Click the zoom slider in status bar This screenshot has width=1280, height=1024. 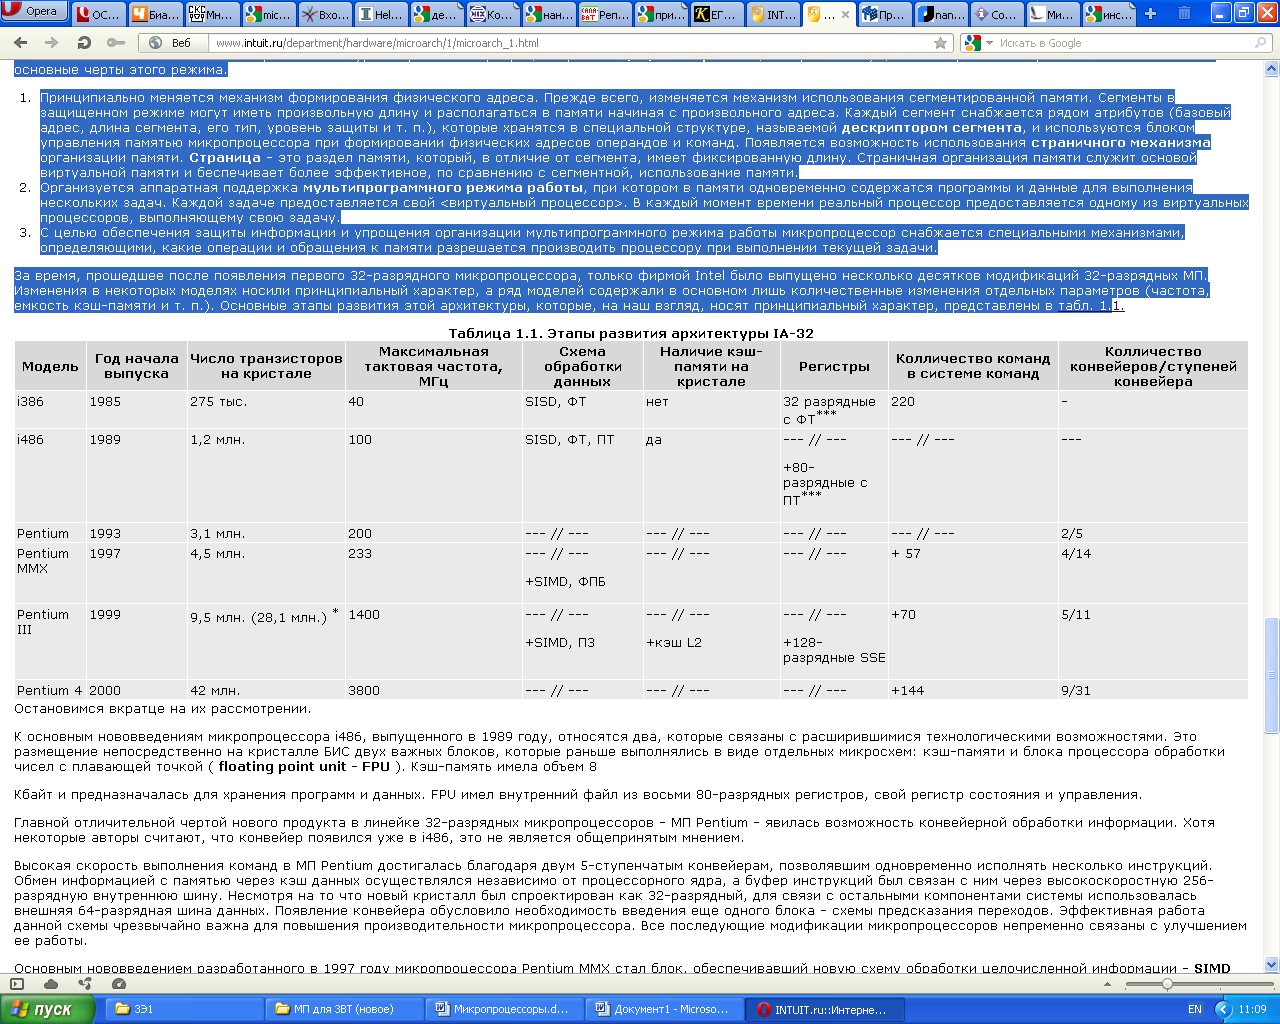point(1166,984)
